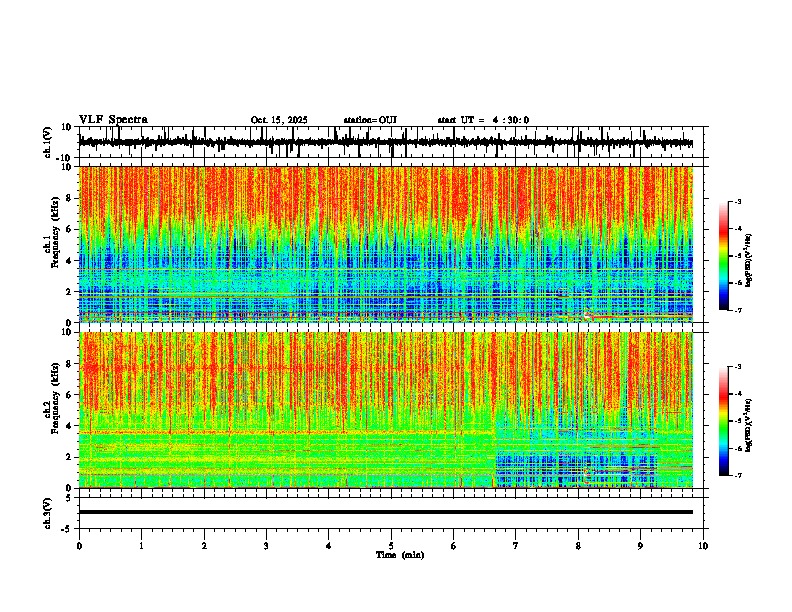
Task: Click the ch.2 frequency spectrogram plot
Action: pos(386,410)
